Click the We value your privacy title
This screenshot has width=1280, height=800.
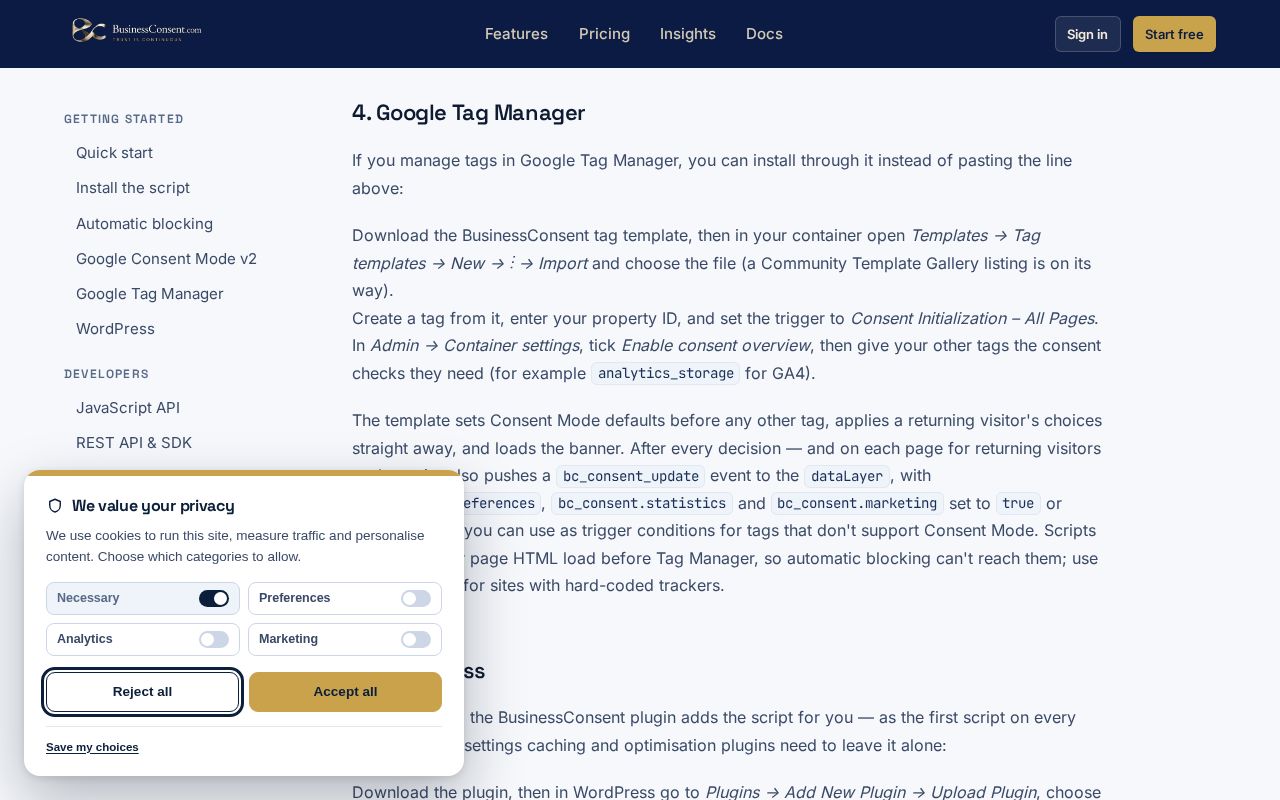click(153, 506)
